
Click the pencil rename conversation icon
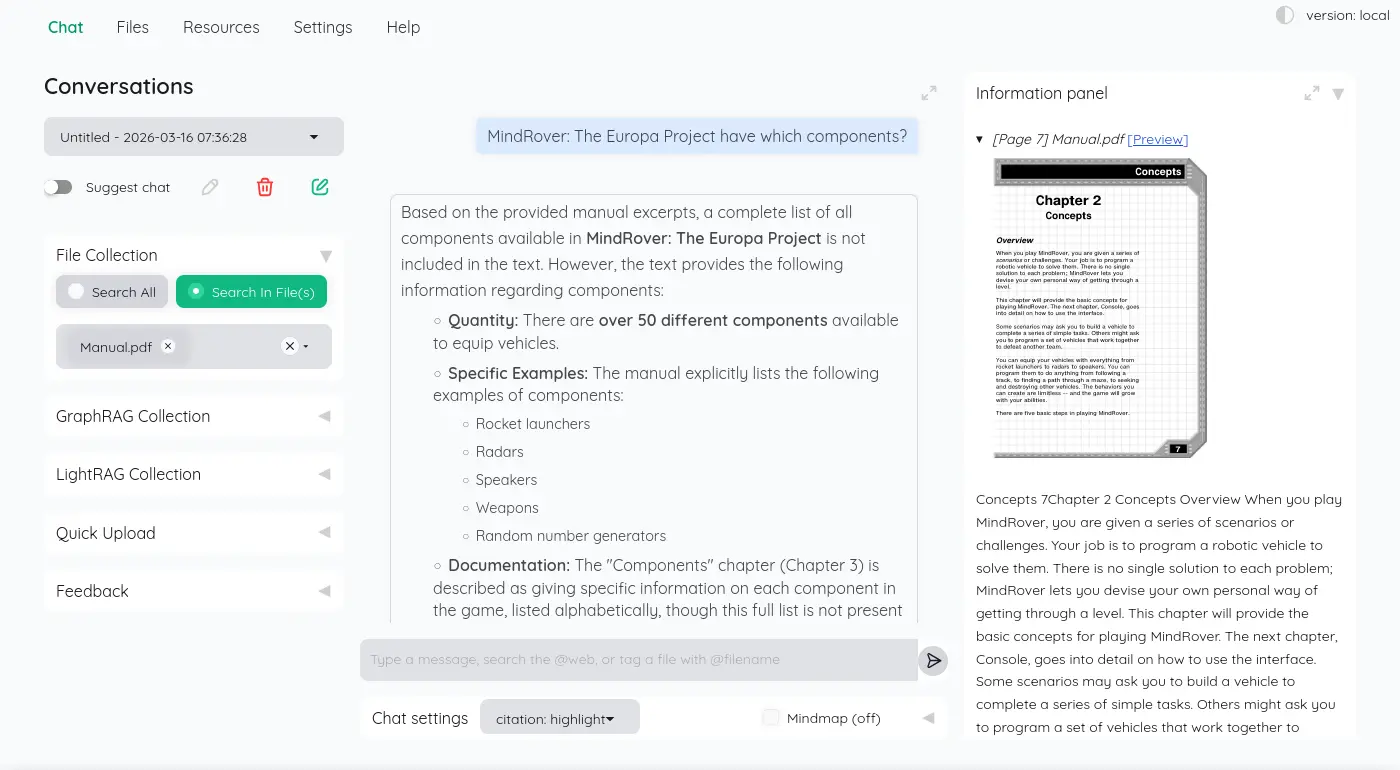(210, 187)
